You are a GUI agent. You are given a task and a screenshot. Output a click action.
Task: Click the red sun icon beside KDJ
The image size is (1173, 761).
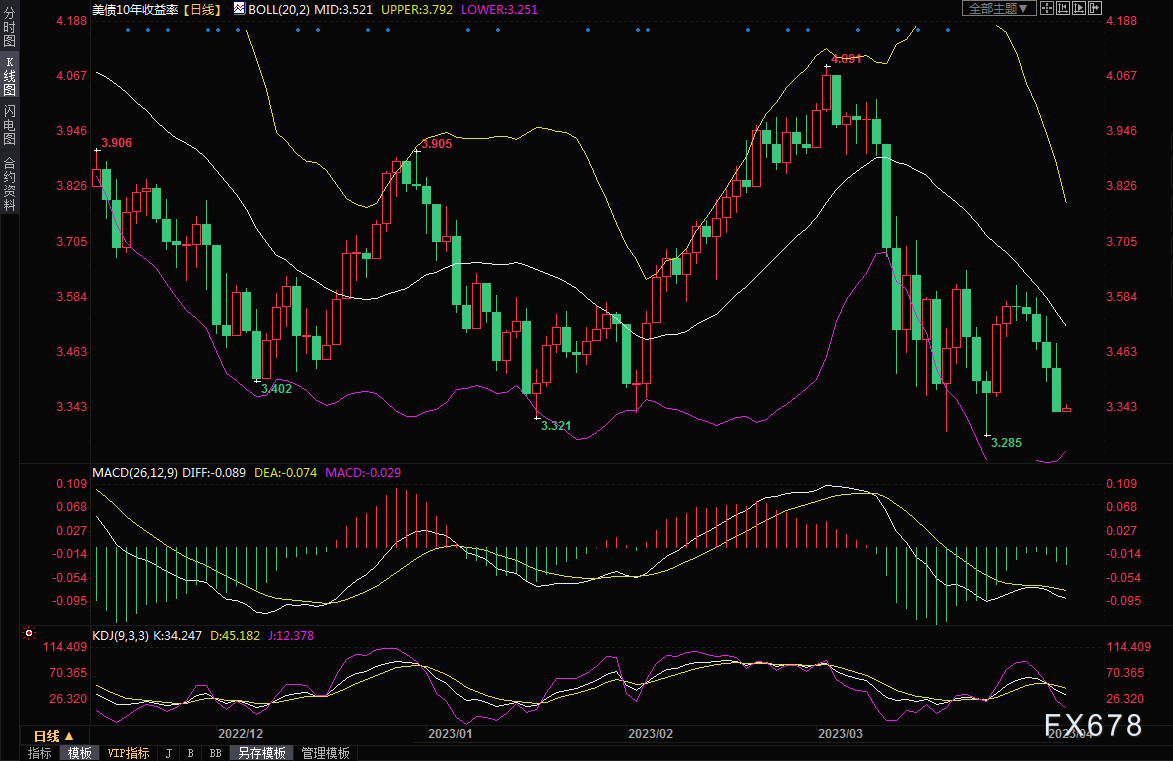(x=29, y=633)
